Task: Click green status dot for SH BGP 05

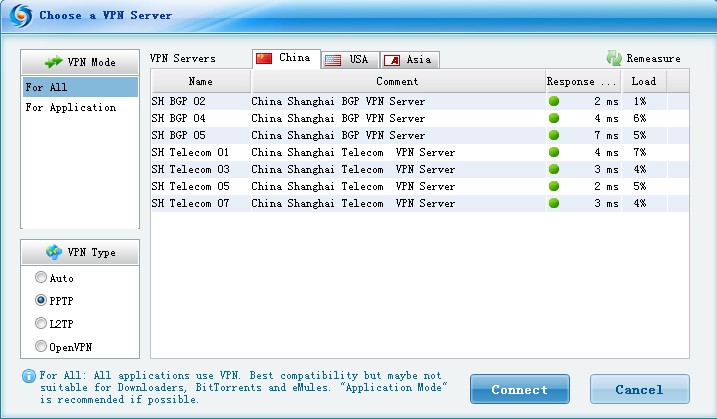Action: pos(554,135)
